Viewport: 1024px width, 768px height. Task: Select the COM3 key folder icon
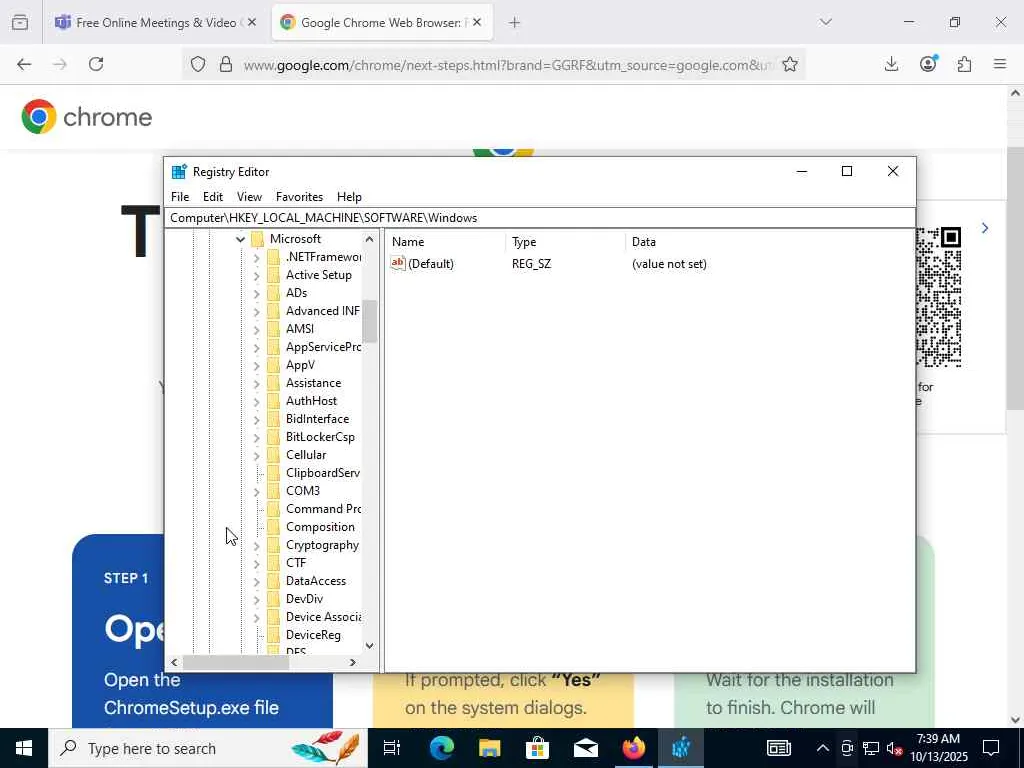click(274, 490)
